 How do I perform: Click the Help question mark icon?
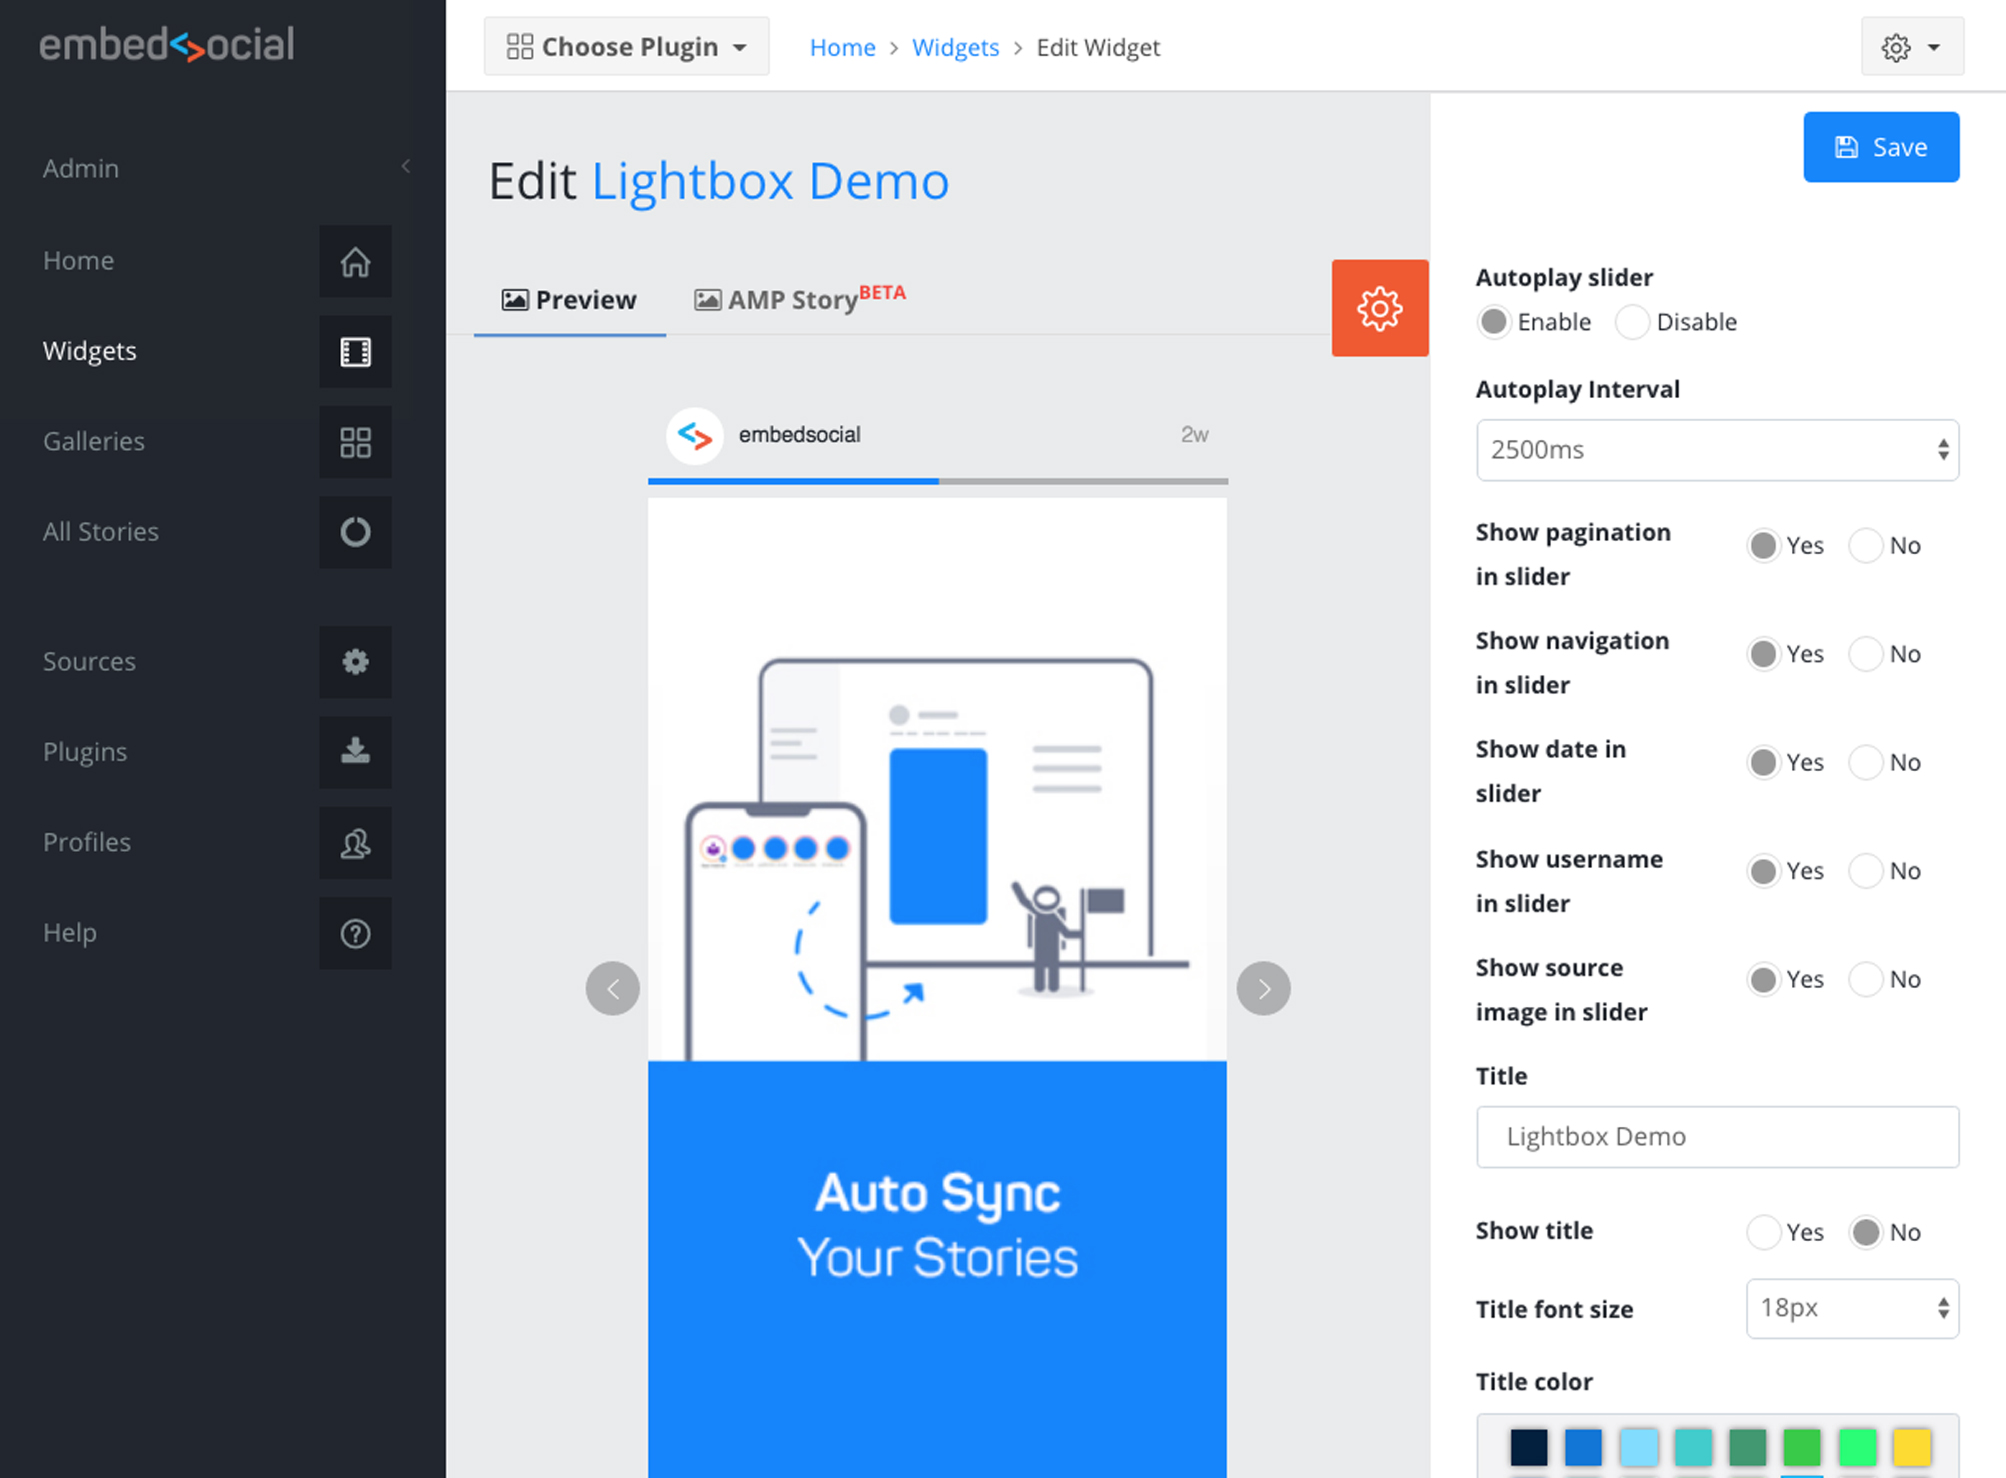(x=355, y=933)
